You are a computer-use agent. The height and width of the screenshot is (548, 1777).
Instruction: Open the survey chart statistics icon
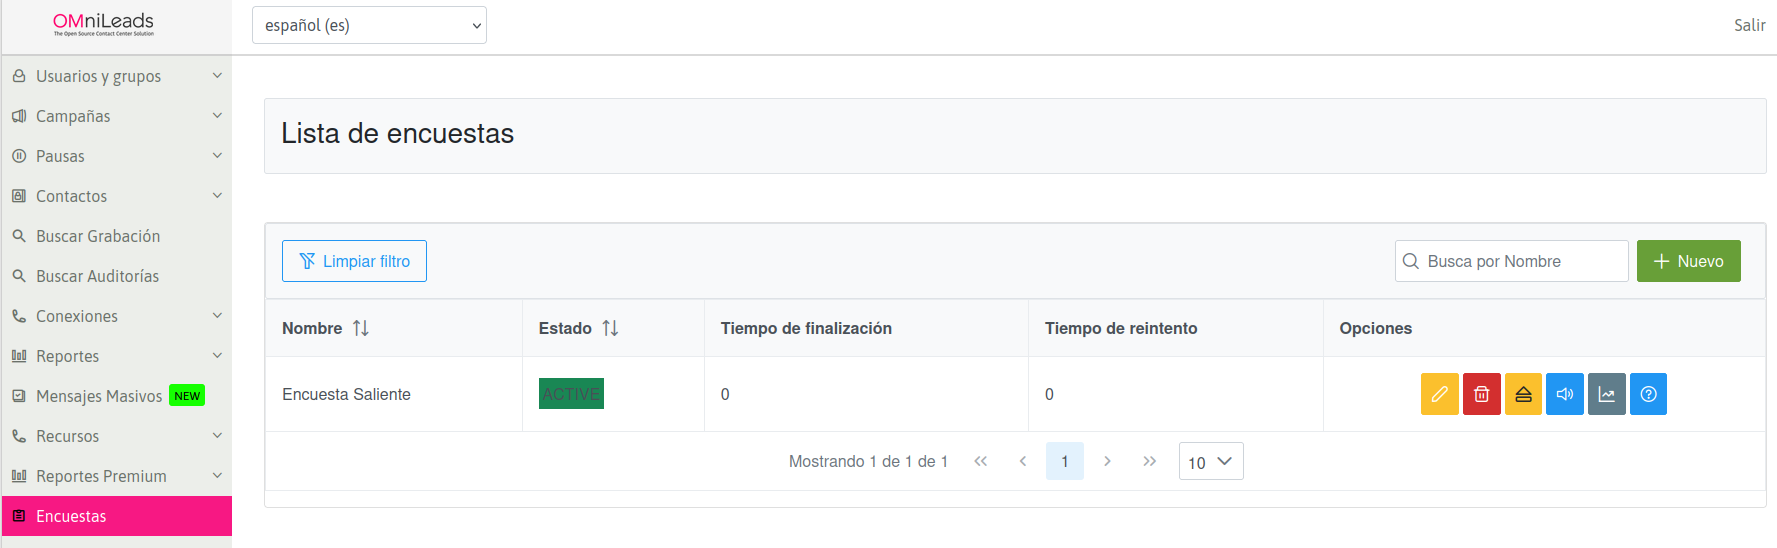pos(1606,394)
